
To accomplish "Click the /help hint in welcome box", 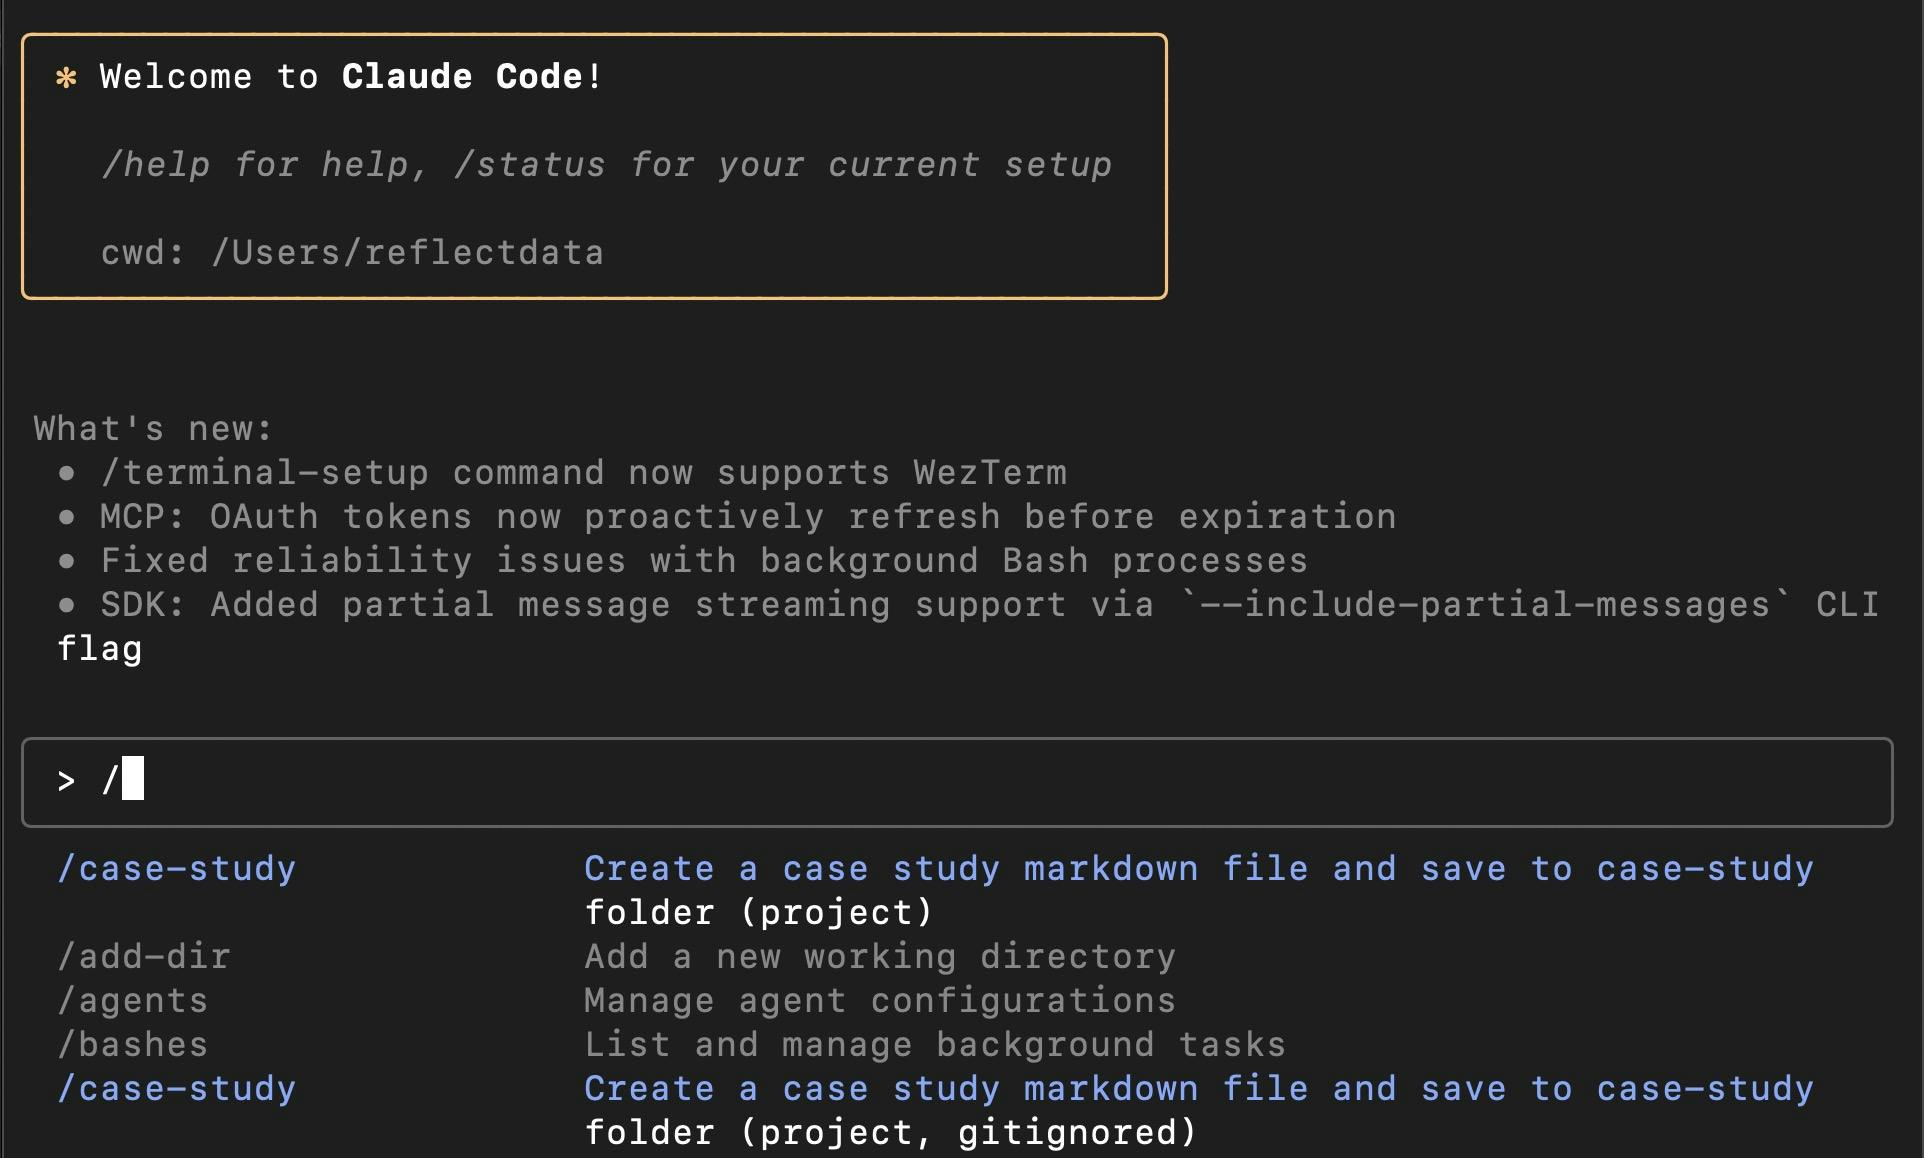I will (x=155, y=165).
